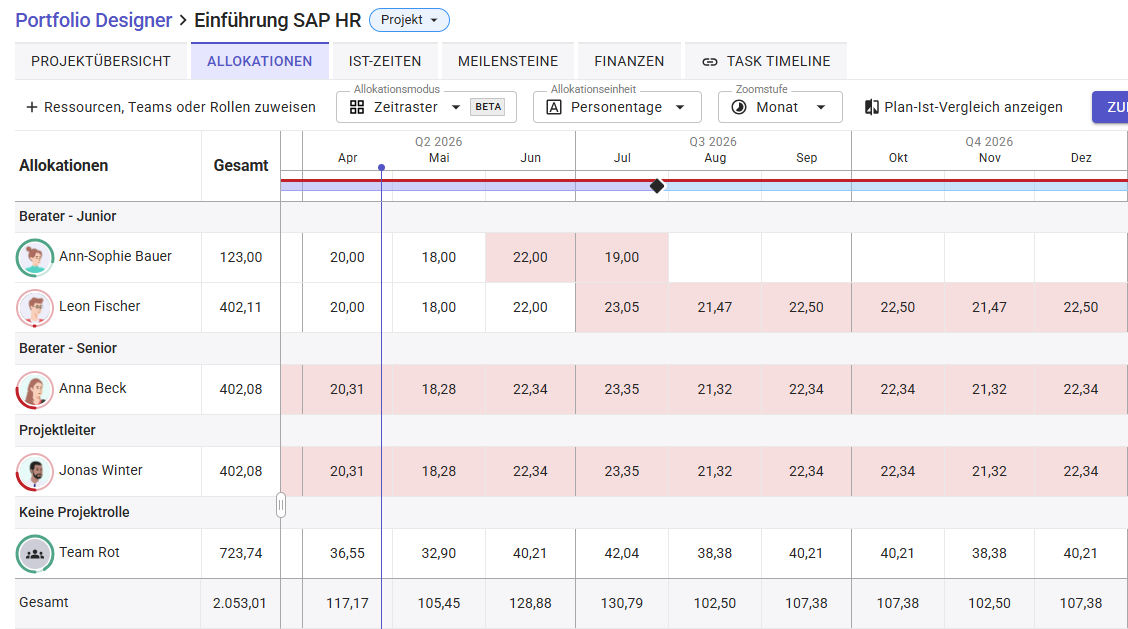
Task: Click the Jul total 130,79
Action: [x=622, y=603]
